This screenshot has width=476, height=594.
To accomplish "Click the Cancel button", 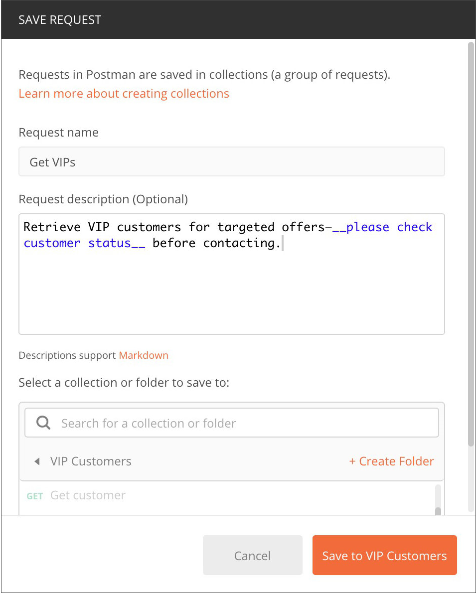I will tap(253, 555).
